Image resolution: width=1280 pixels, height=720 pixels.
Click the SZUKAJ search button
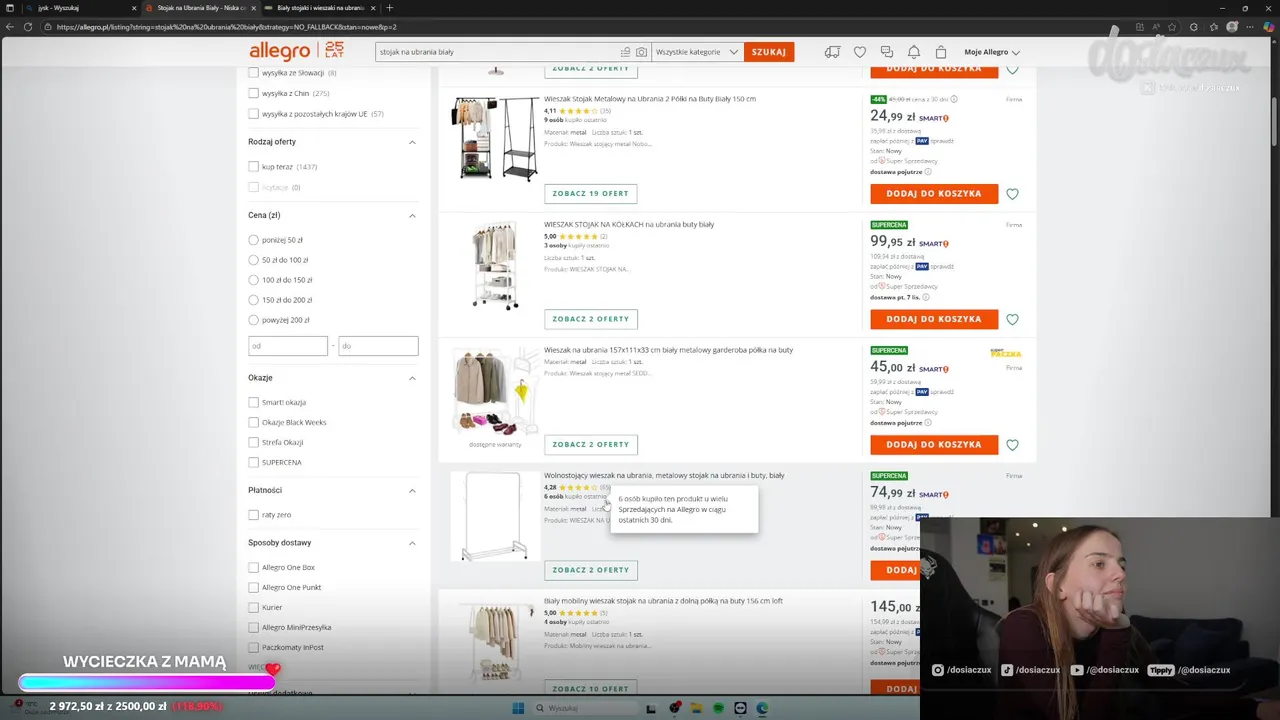tap(769, 52)
